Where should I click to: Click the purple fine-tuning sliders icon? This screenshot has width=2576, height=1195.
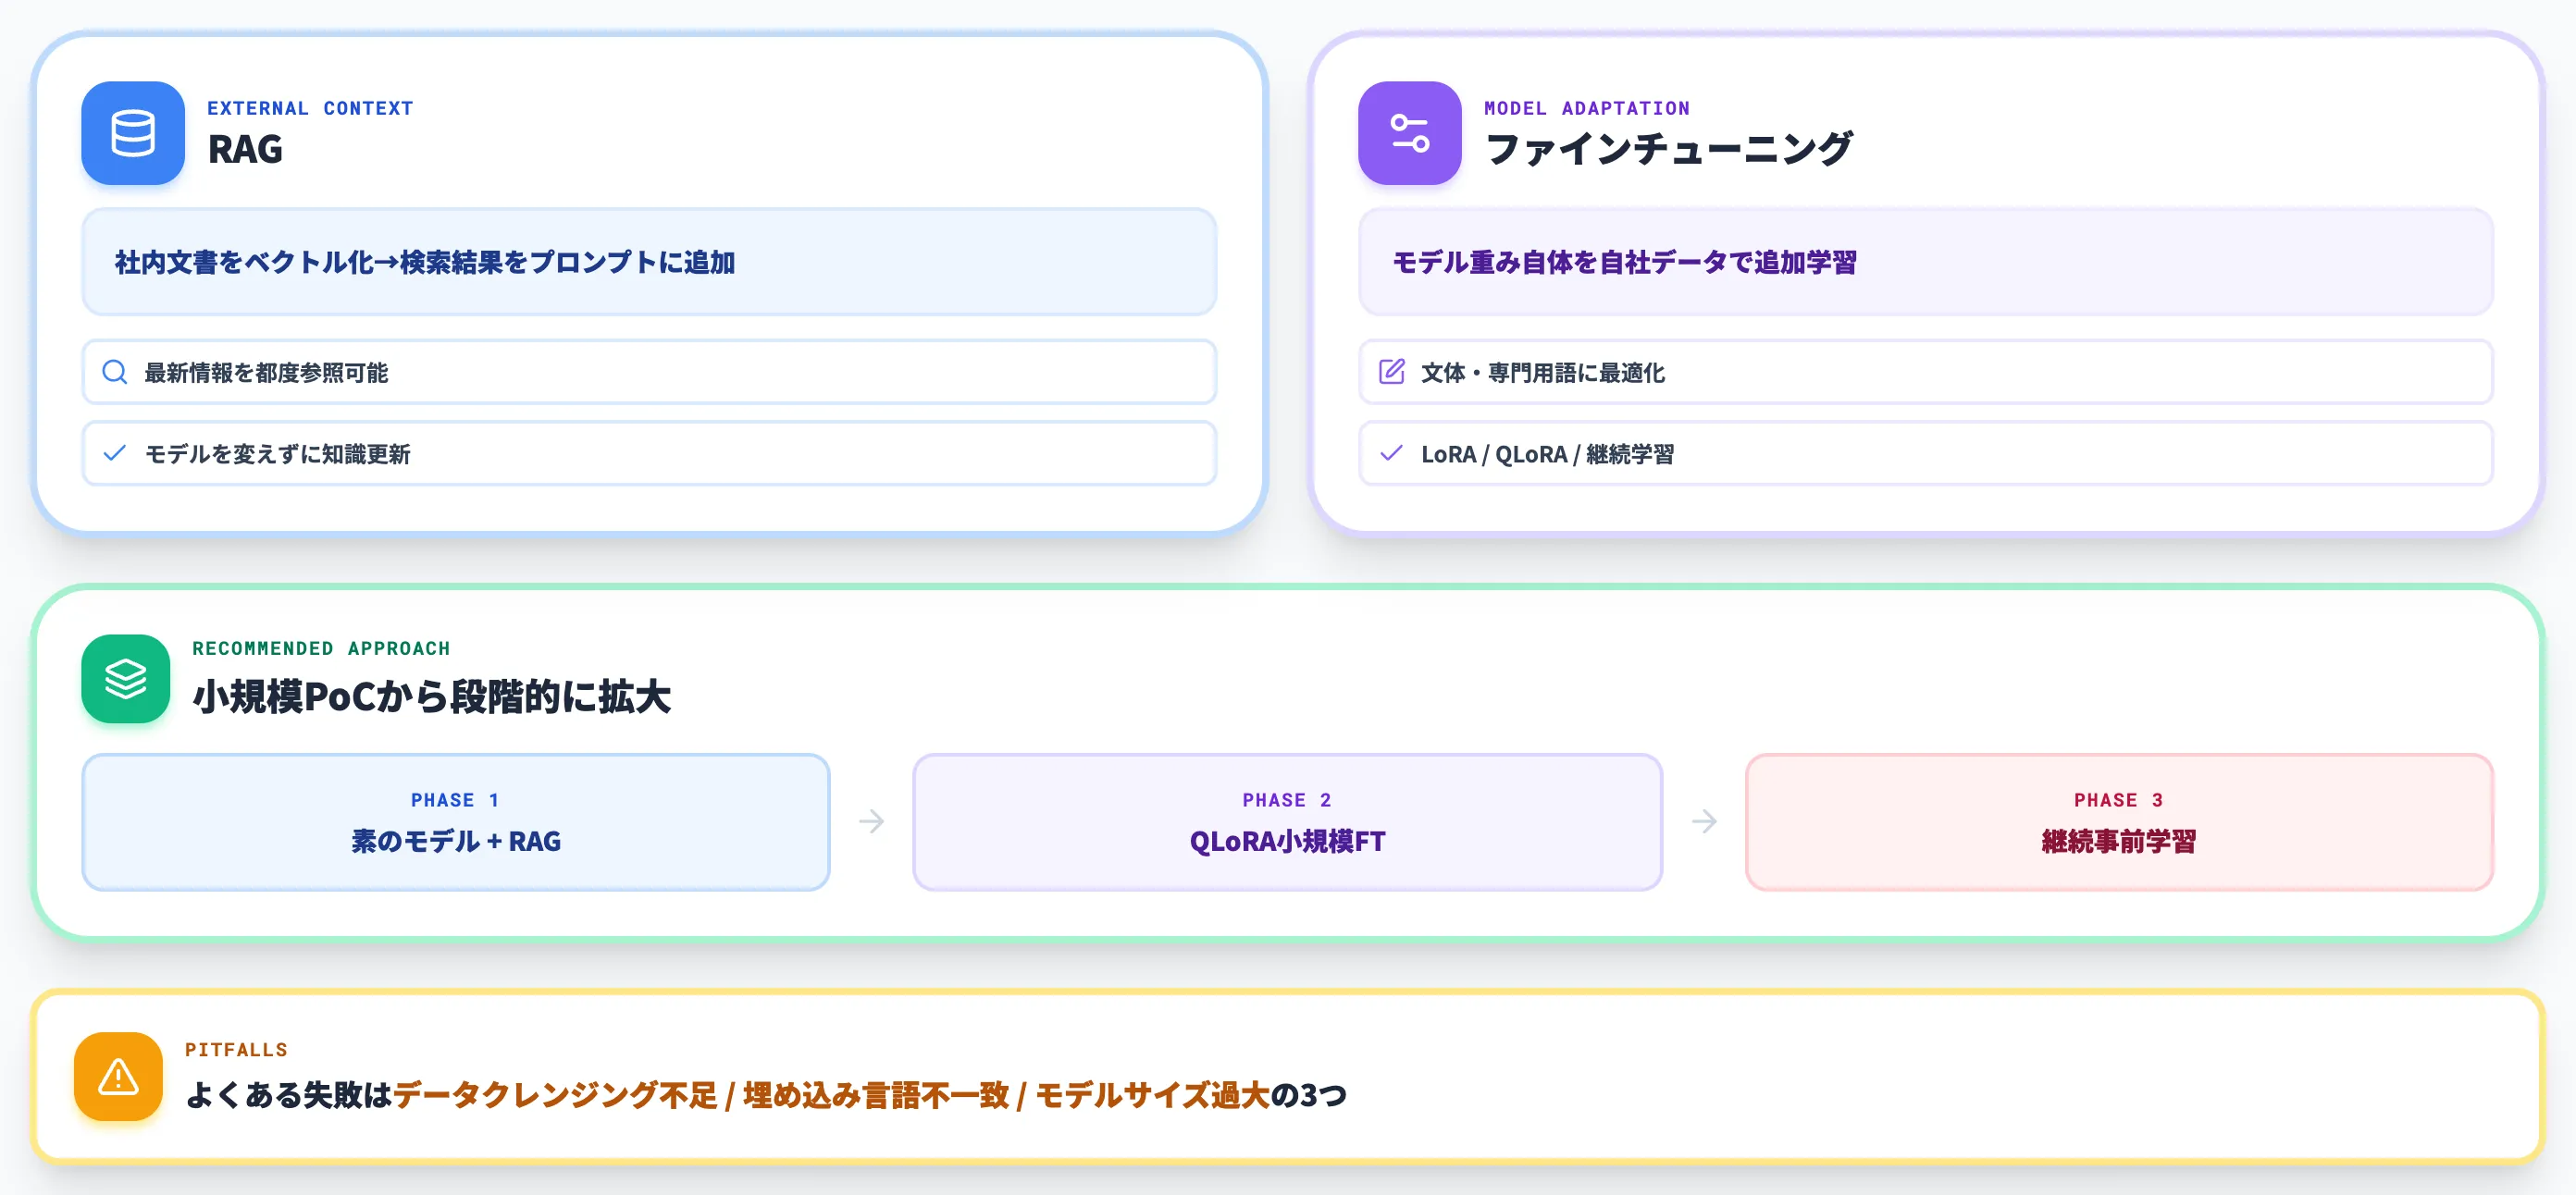[x=1409, y=133]
